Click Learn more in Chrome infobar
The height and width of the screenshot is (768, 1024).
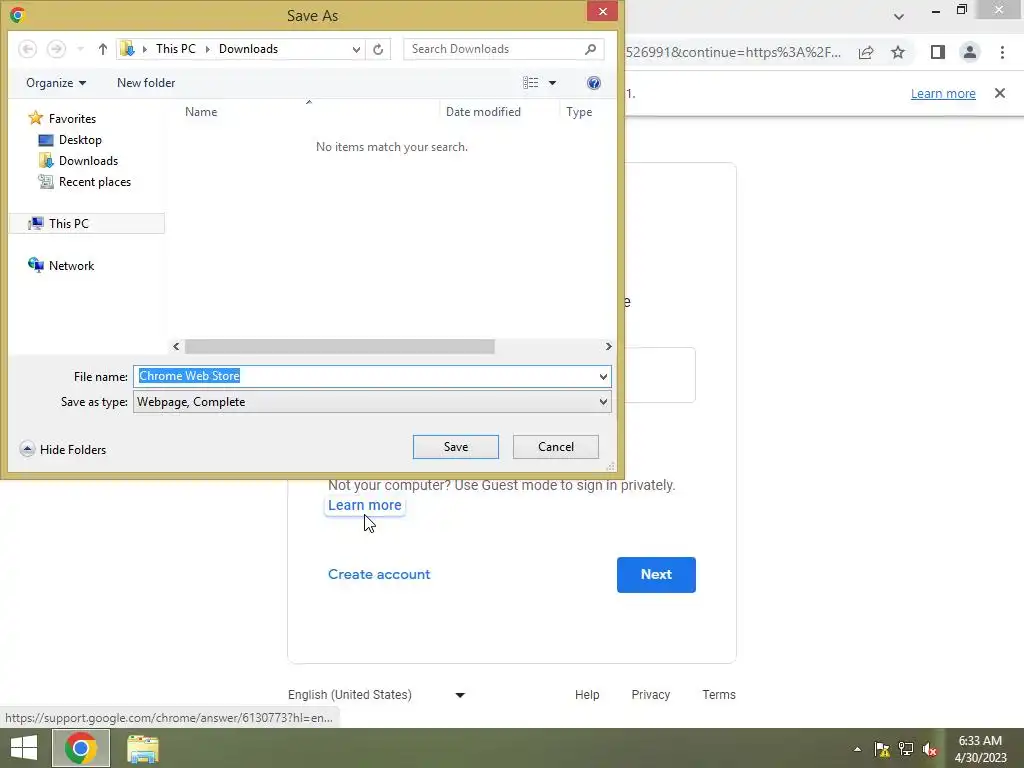point(943,93)
